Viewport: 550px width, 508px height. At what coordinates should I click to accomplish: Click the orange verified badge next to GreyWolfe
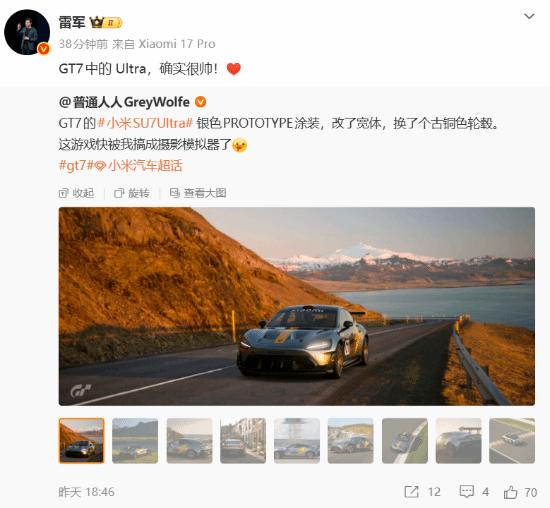click(200, 102)
